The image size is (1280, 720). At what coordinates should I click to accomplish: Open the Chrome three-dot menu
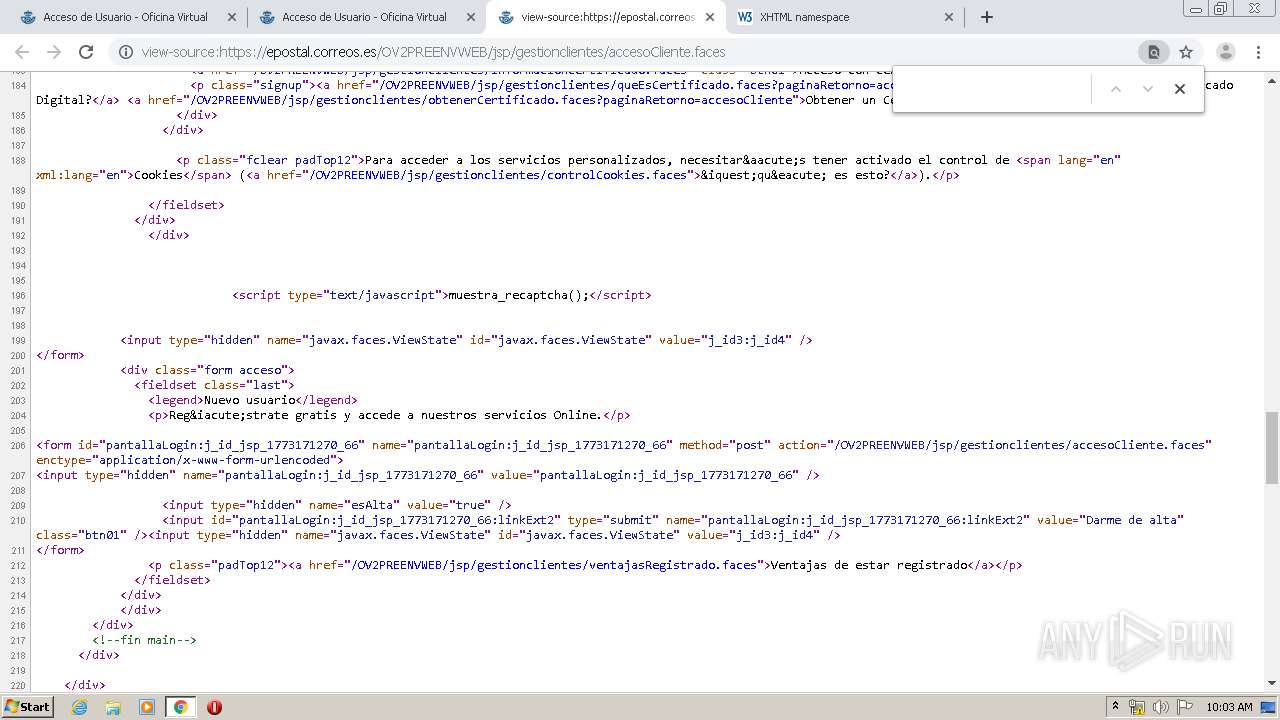coord(1259,52)
